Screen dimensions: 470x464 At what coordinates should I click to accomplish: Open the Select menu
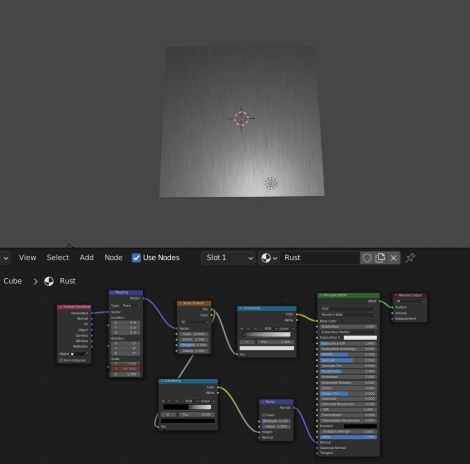(x=58, y=258)
